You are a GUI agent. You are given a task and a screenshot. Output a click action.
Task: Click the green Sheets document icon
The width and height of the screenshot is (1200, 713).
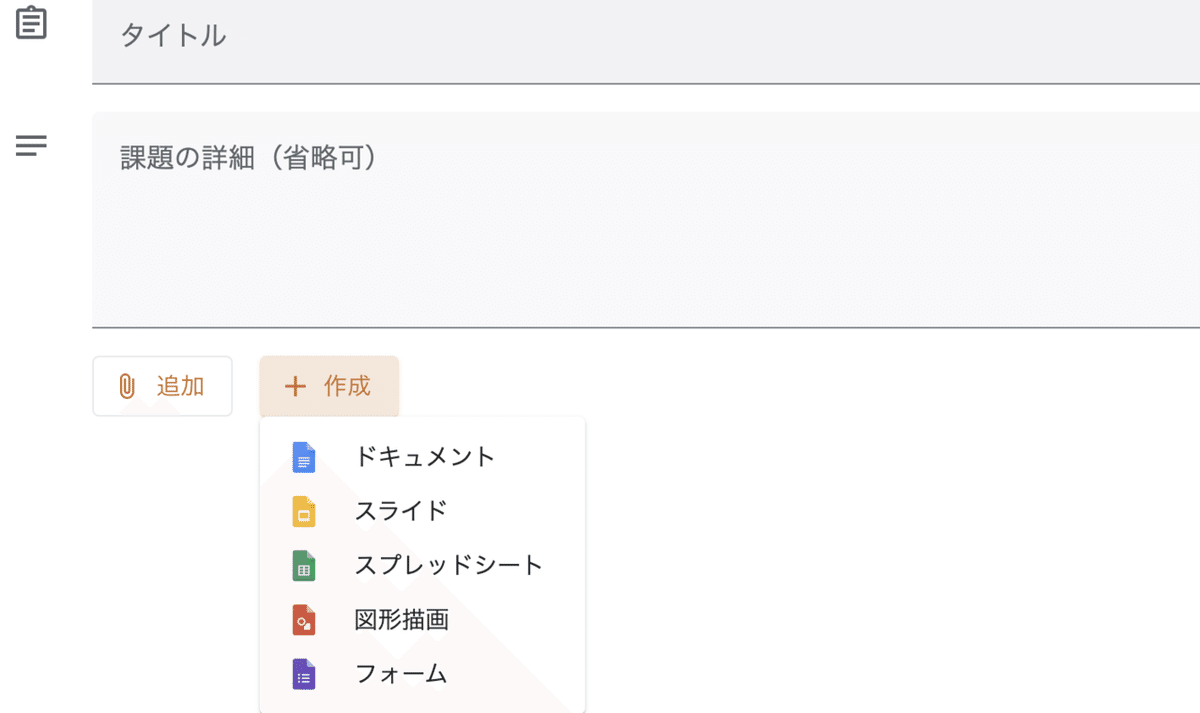click(303, 565)
